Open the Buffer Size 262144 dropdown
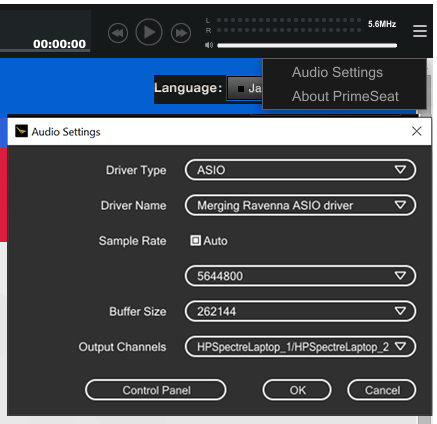This screenshot has width=437, height=424. [x=300, y=311]
